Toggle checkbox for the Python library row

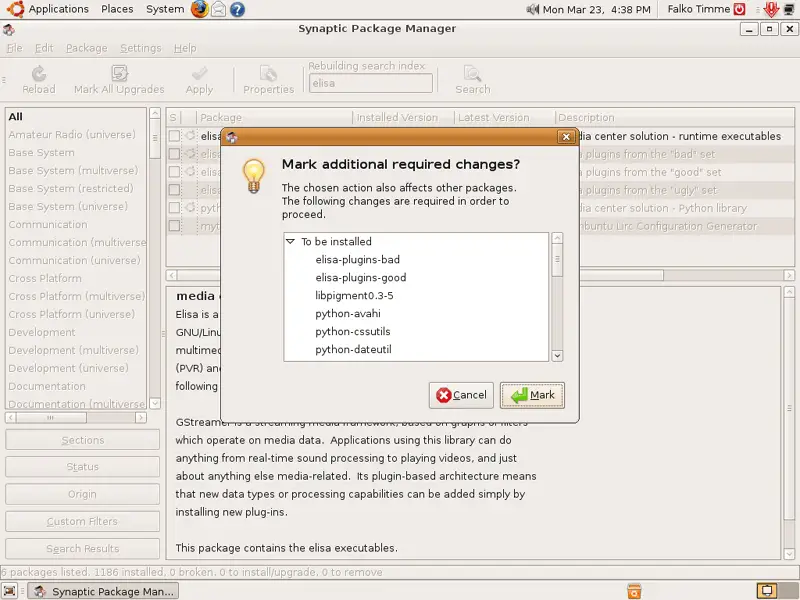point(174,208)
